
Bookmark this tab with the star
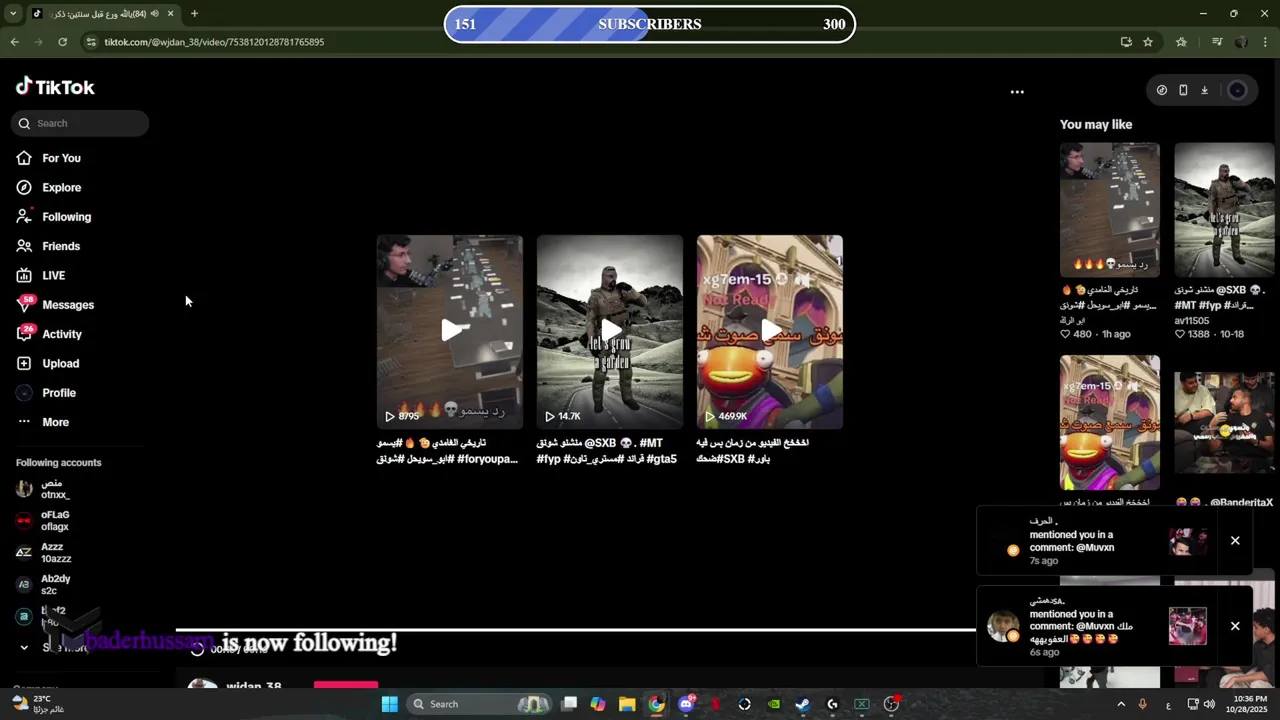coord(1148,42)
